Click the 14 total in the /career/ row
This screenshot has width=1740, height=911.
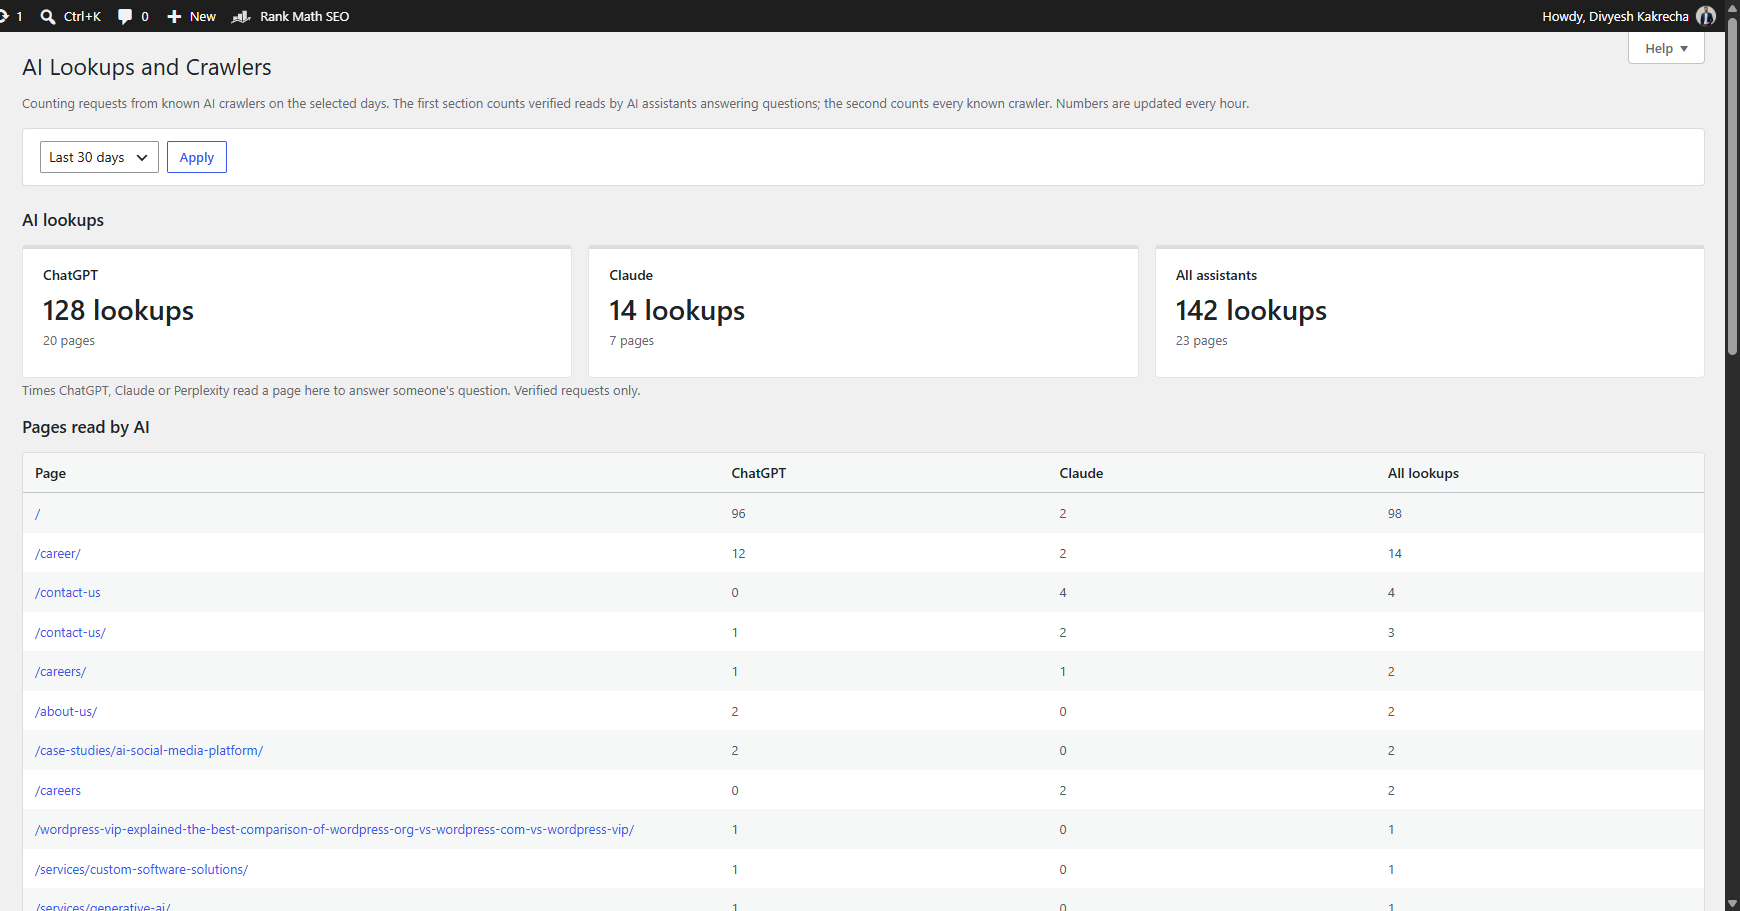click(1395, 553)
